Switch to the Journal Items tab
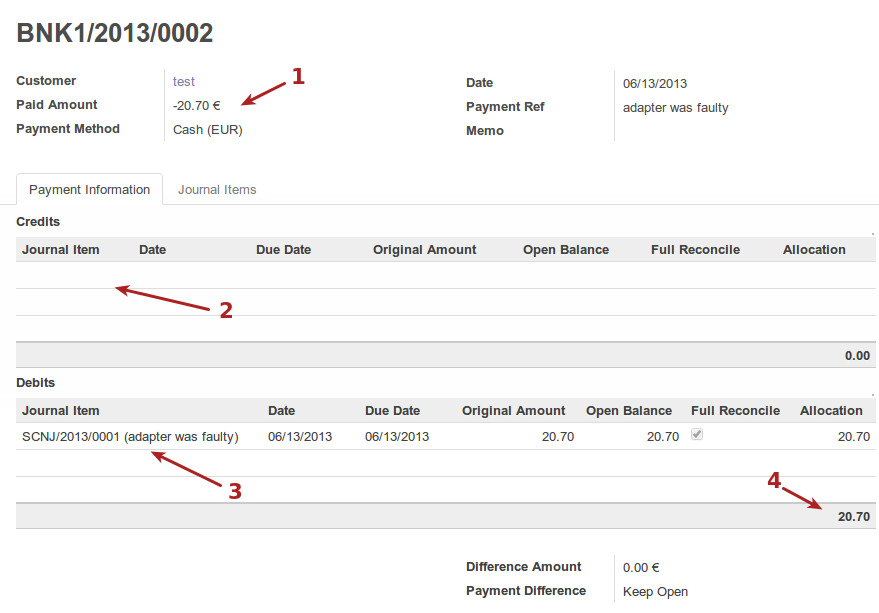The height and width of the screenshot is (613, 879). coord(217,190)
